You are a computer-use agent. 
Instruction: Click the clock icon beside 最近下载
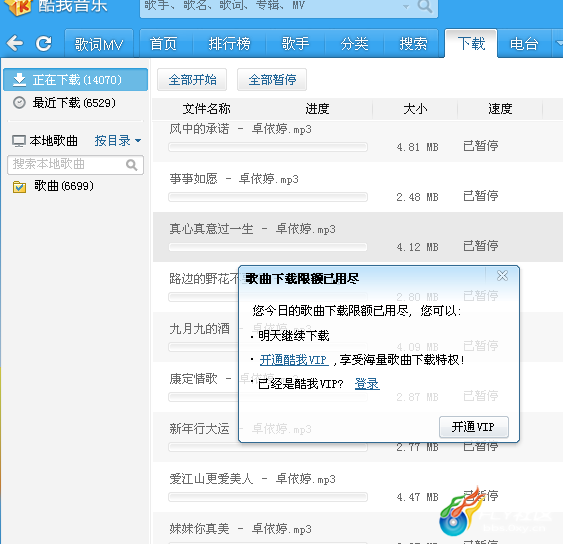[x=19, y=103]
